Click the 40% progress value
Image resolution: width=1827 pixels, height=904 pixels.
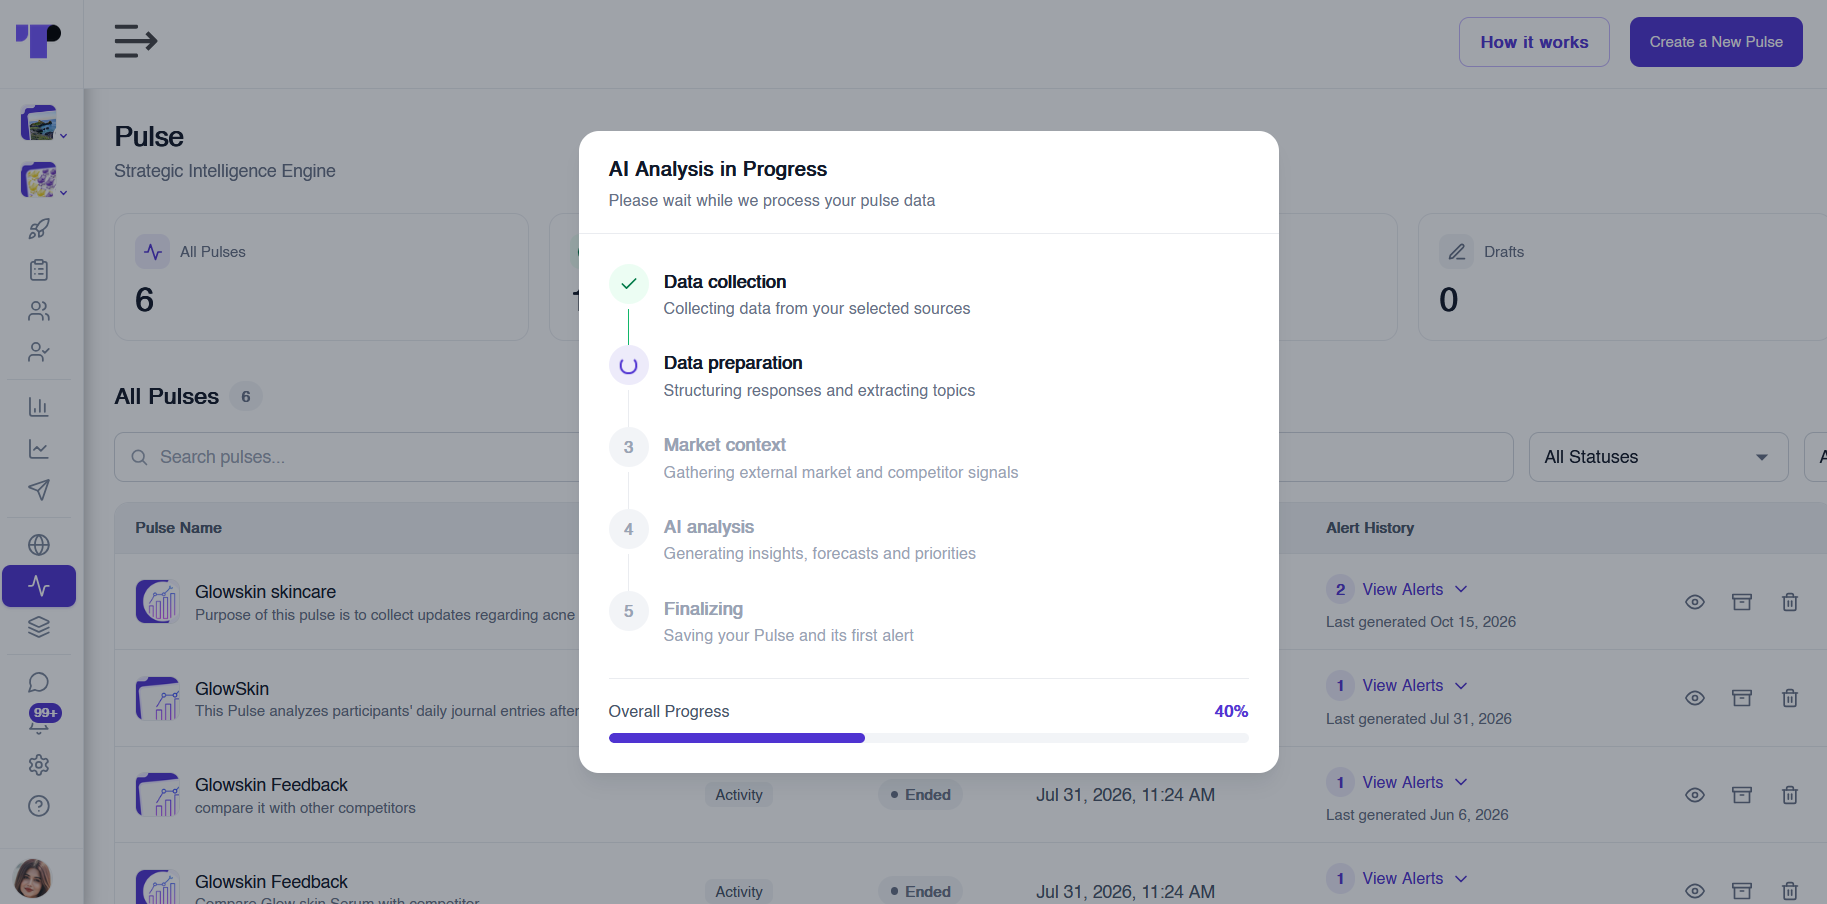pyautogui.click(x=1231, y=711)
